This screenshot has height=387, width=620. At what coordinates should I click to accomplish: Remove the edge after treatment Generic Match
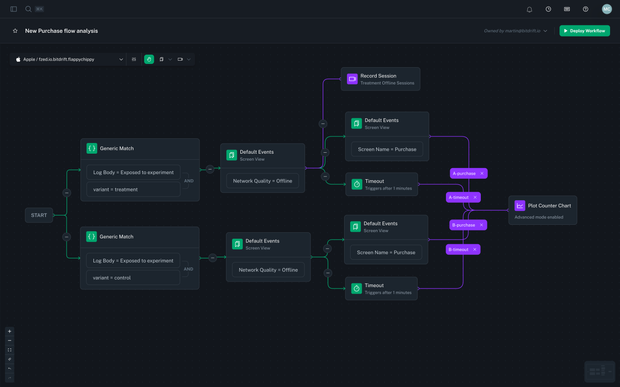point(210,169)
